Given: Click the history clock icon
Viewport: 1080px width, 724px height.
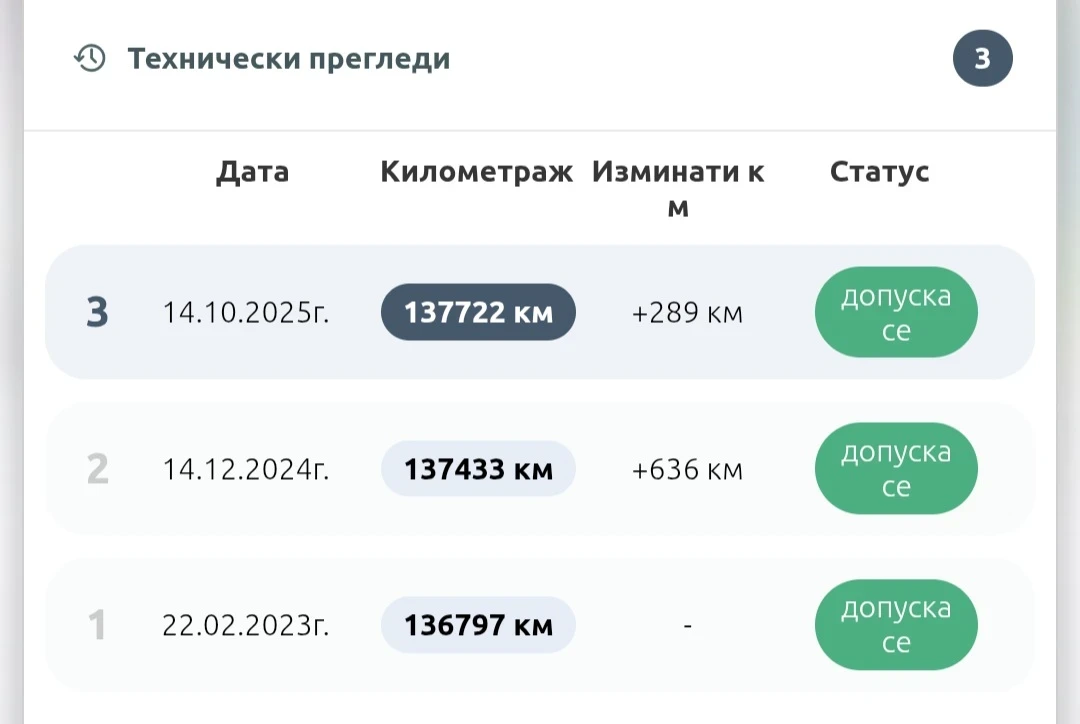Looking at the screenshot, I should pos(90,59).
